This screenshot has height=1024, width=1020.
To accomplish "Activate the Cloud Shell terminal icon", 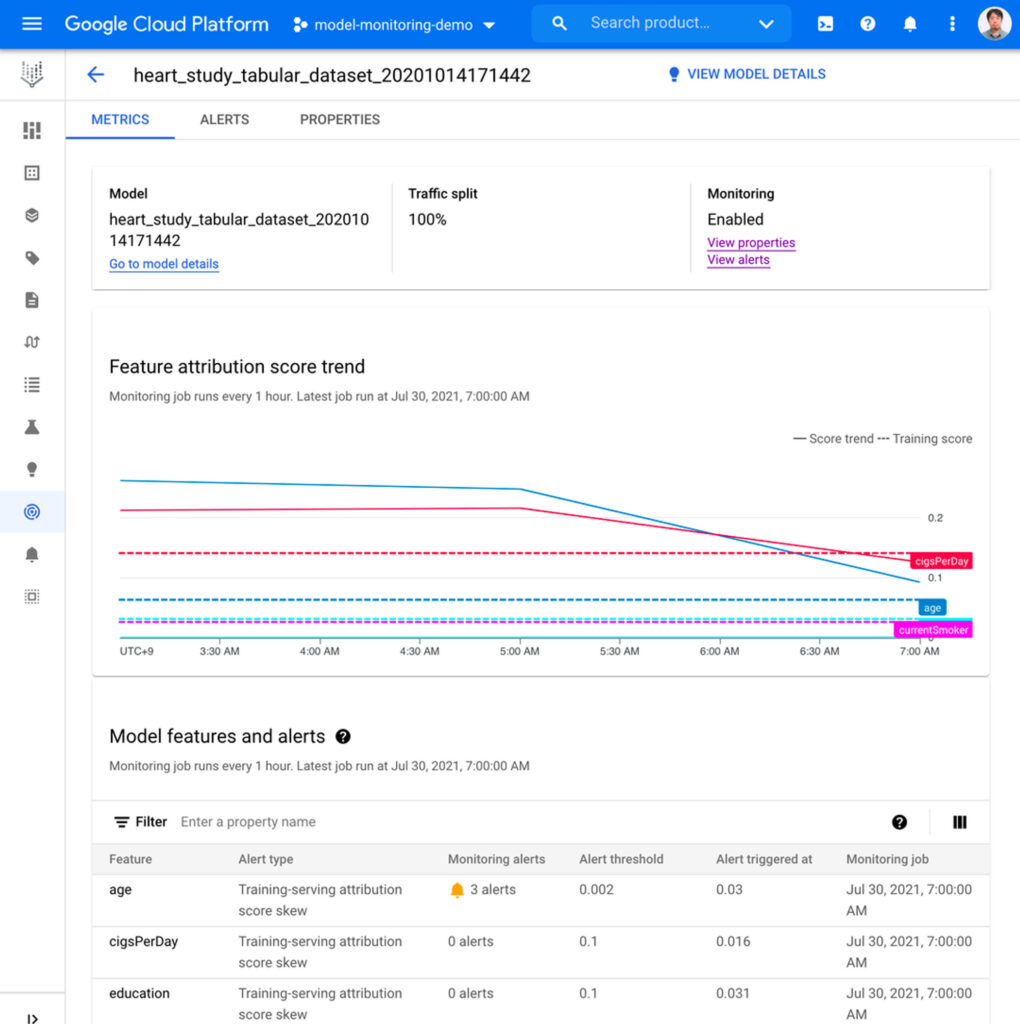I will 824,23.
